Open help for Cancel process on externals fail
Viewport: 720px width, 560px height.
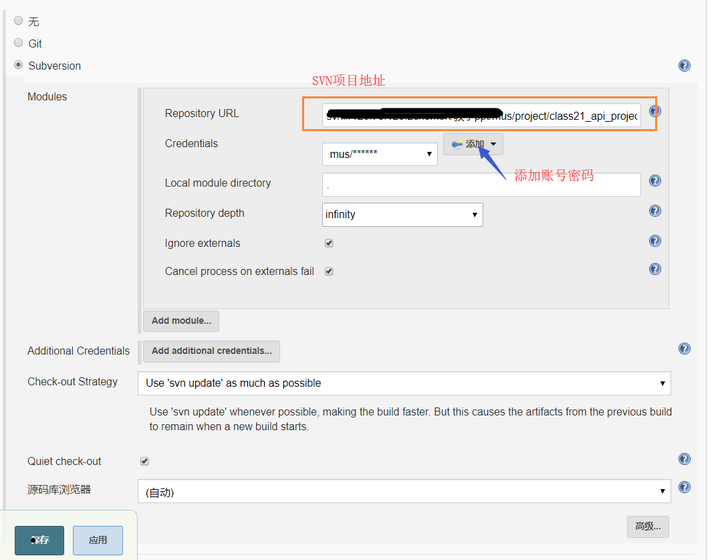655,269
